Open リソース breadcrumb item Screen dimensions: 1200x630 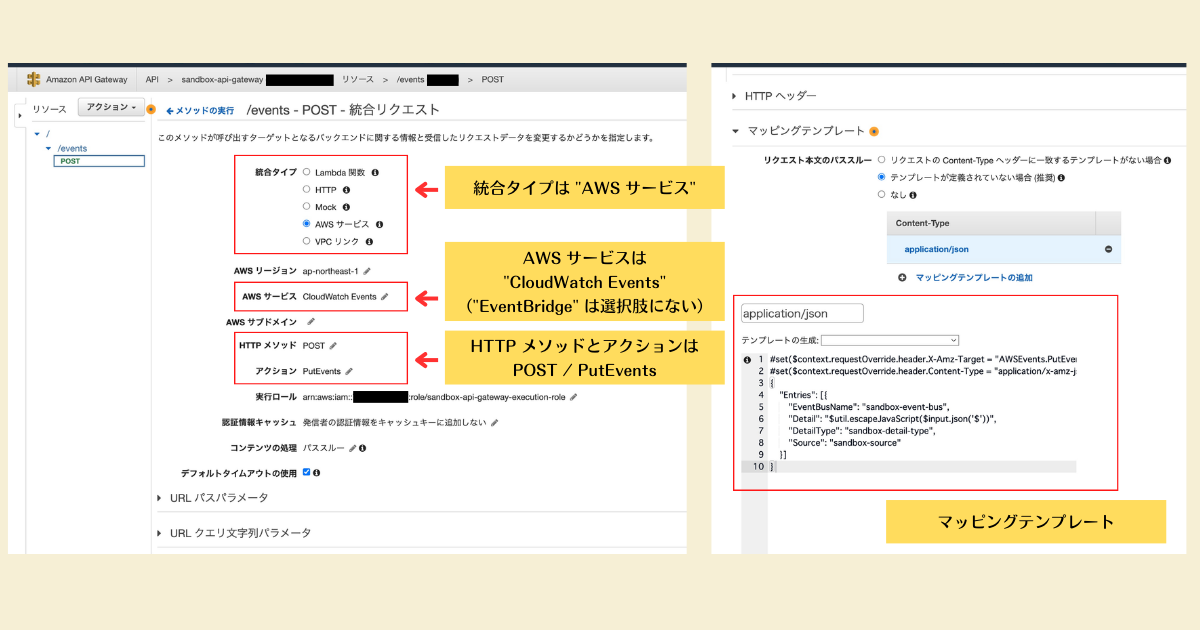(358, 79)
